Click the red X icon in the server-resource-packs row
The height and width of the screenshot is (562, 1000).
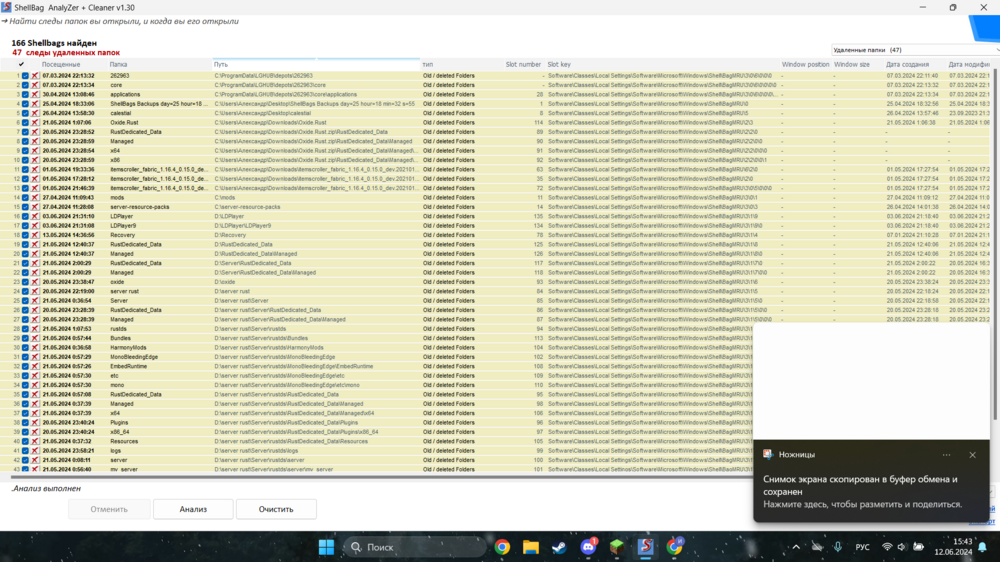(35, 207)
